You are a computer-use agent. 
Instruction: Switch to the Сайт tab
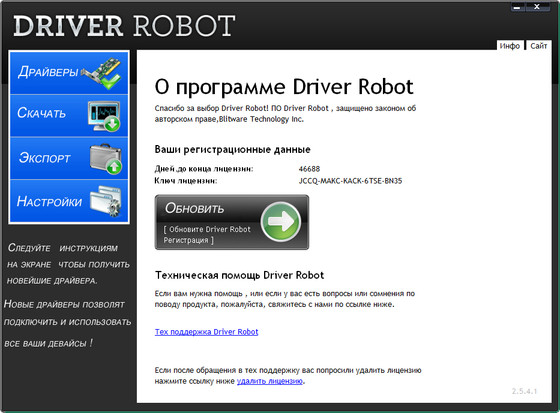click(x=539, y=46)
